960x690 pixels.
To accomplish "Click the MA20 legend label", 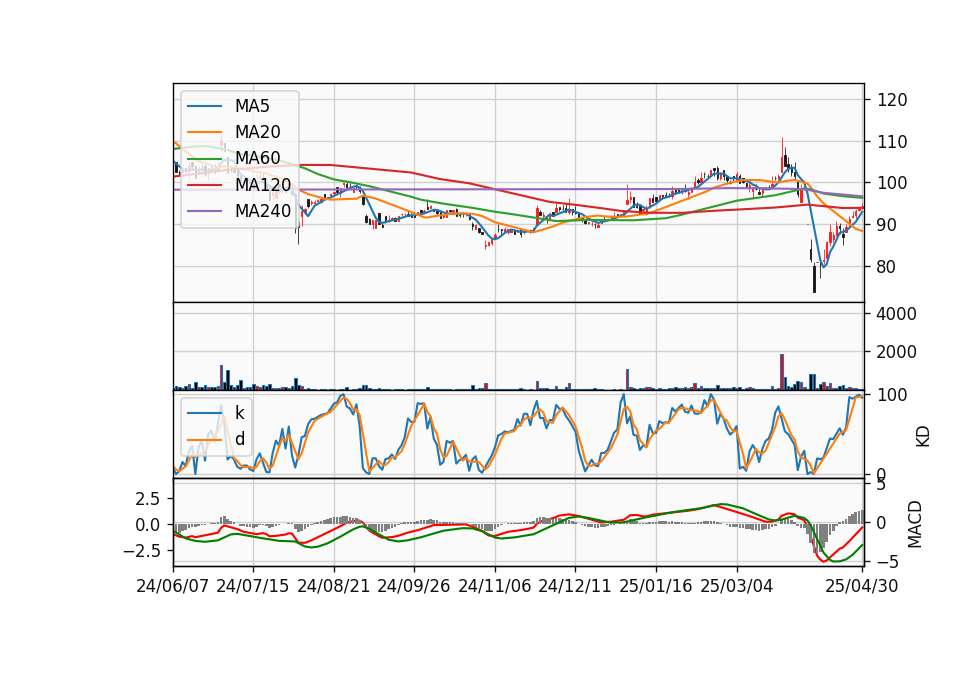I will [258, 132].
